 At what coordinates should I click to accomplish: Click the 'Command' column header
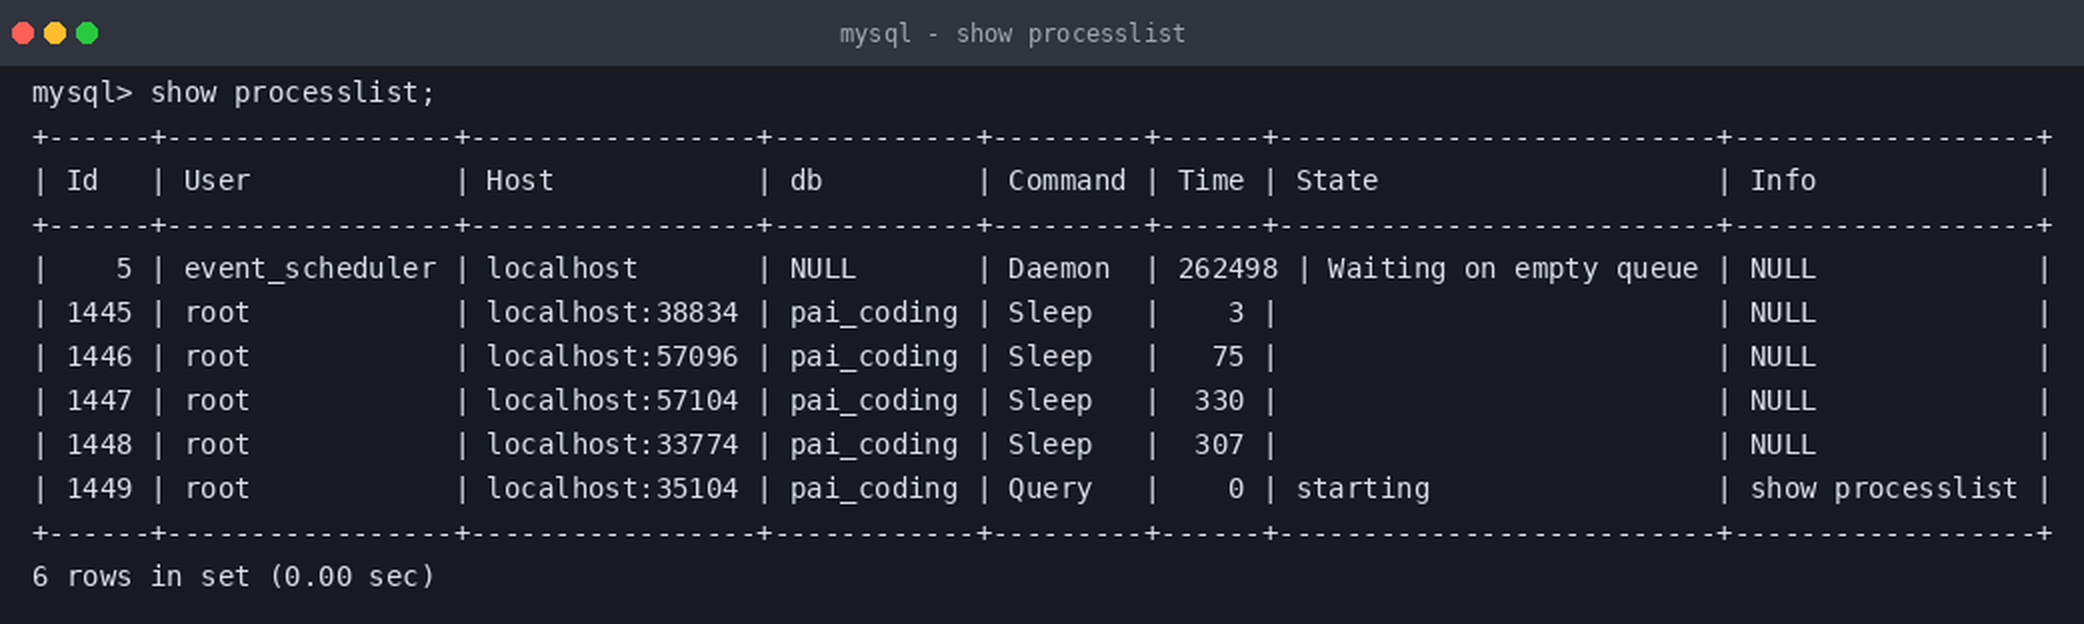[1066, 181]
